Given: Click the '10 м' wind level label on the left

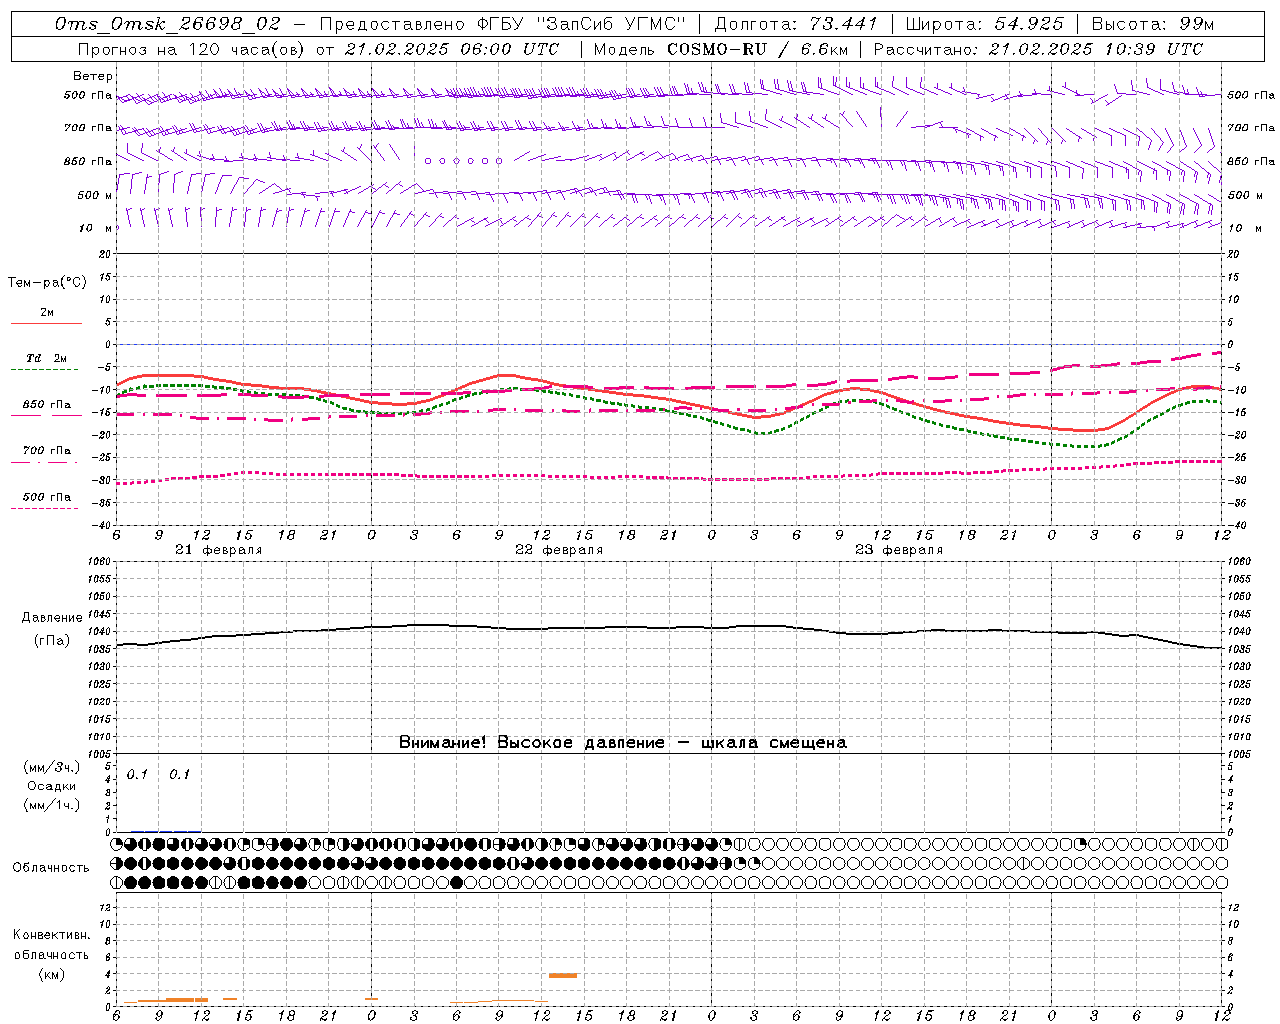Looking at the screenshot, I should (x=96, y=228).
